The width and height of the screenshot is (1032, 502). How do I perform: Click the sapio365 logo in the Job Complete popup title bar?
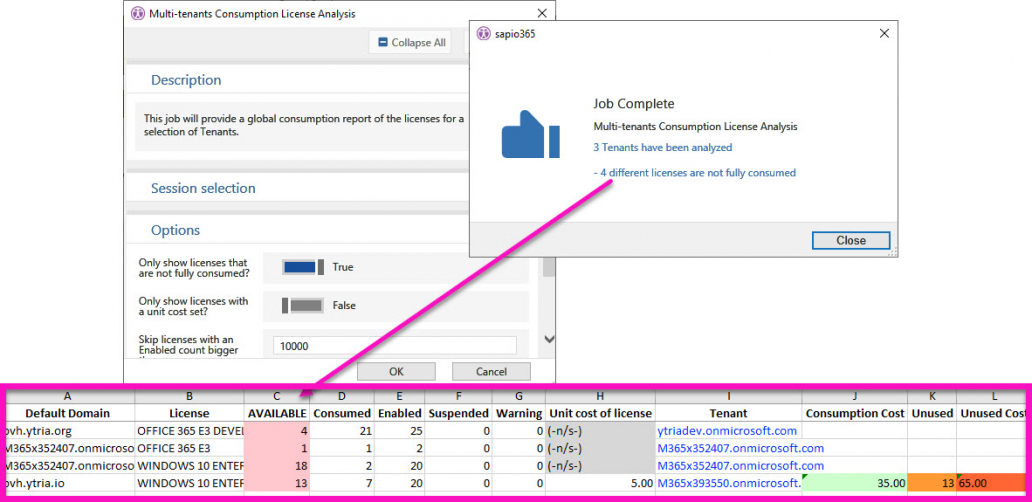[x=483, y=34]
